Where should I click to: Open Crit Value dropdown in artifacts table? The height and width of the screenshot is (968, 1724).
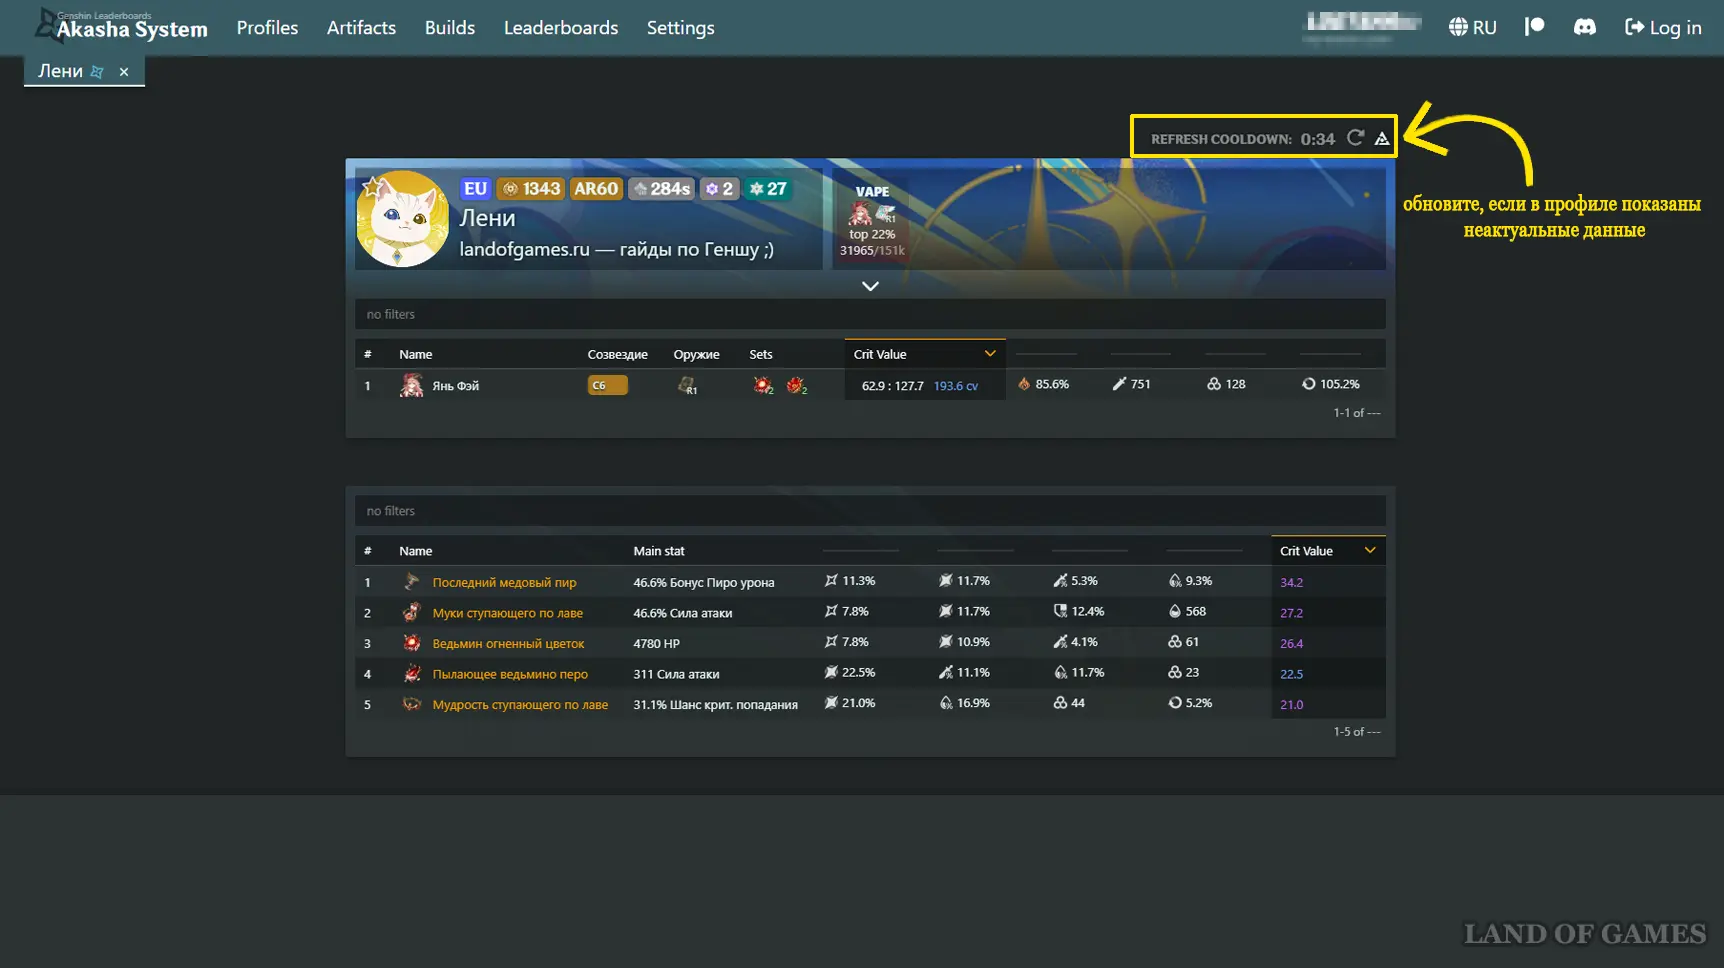click(x=1369, y=551)
